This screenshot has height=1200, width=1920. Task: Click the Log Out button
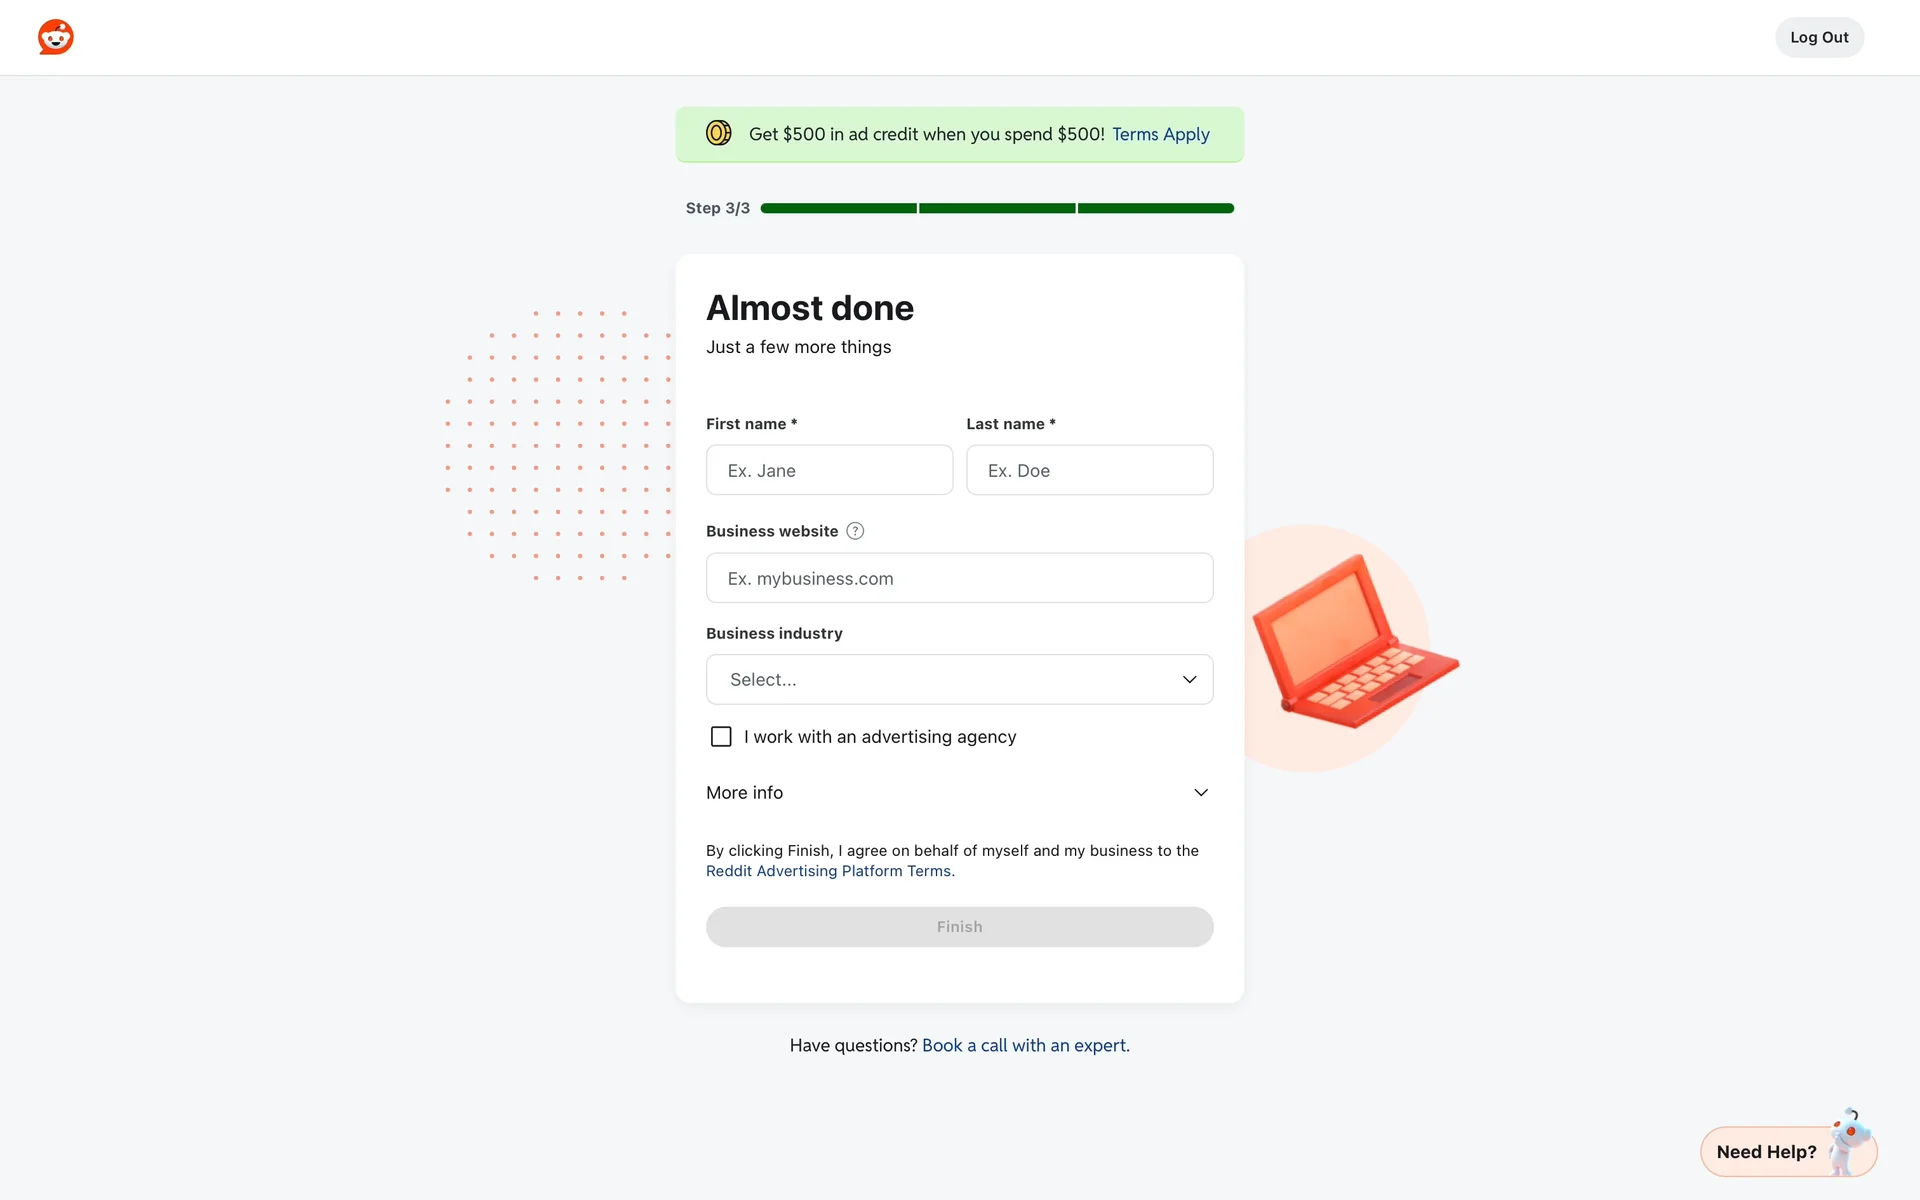point(1819,37)
